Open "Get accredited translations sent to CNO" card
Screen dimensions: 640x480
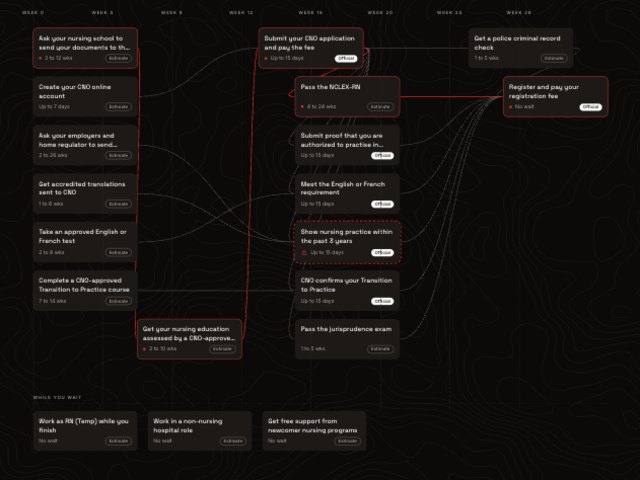[85, 194]
